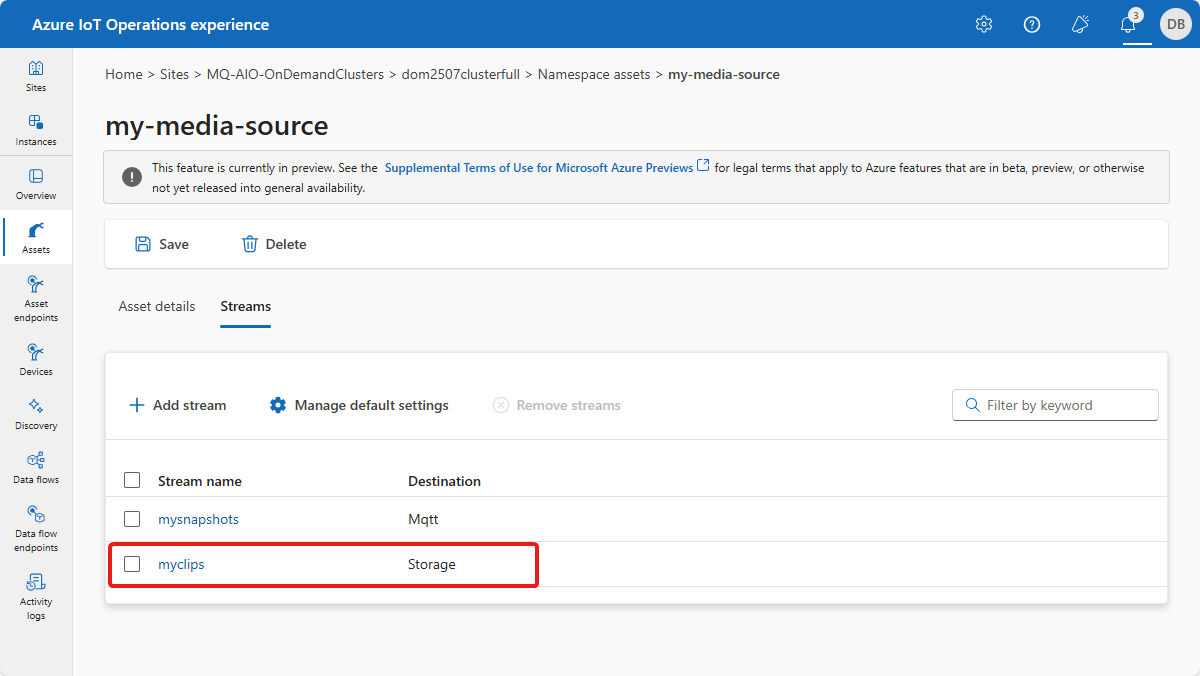Image resolution: width=1200 pixels, height=676 pixels.
Task: Go to Home breadcrumb
Action: pos(124,74)
